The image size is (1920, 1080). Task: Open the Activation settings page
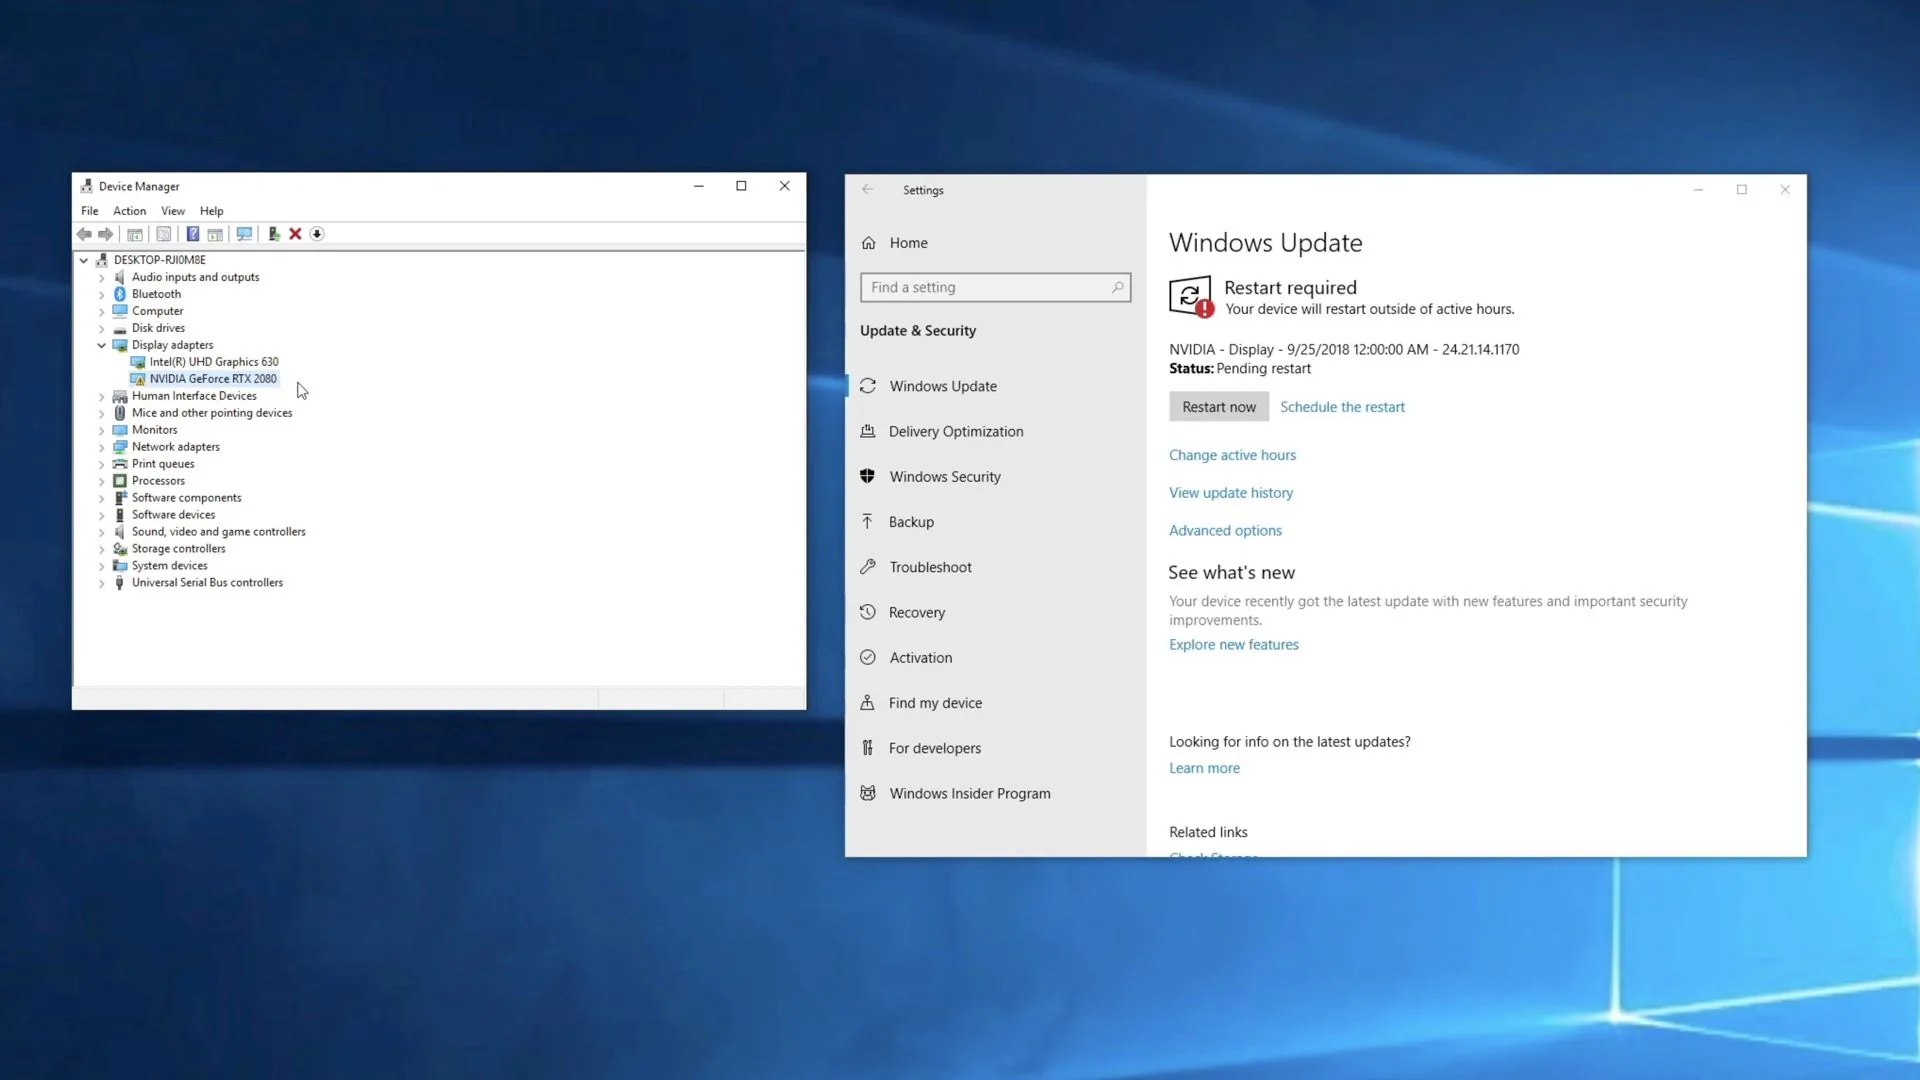click(921, 657)
